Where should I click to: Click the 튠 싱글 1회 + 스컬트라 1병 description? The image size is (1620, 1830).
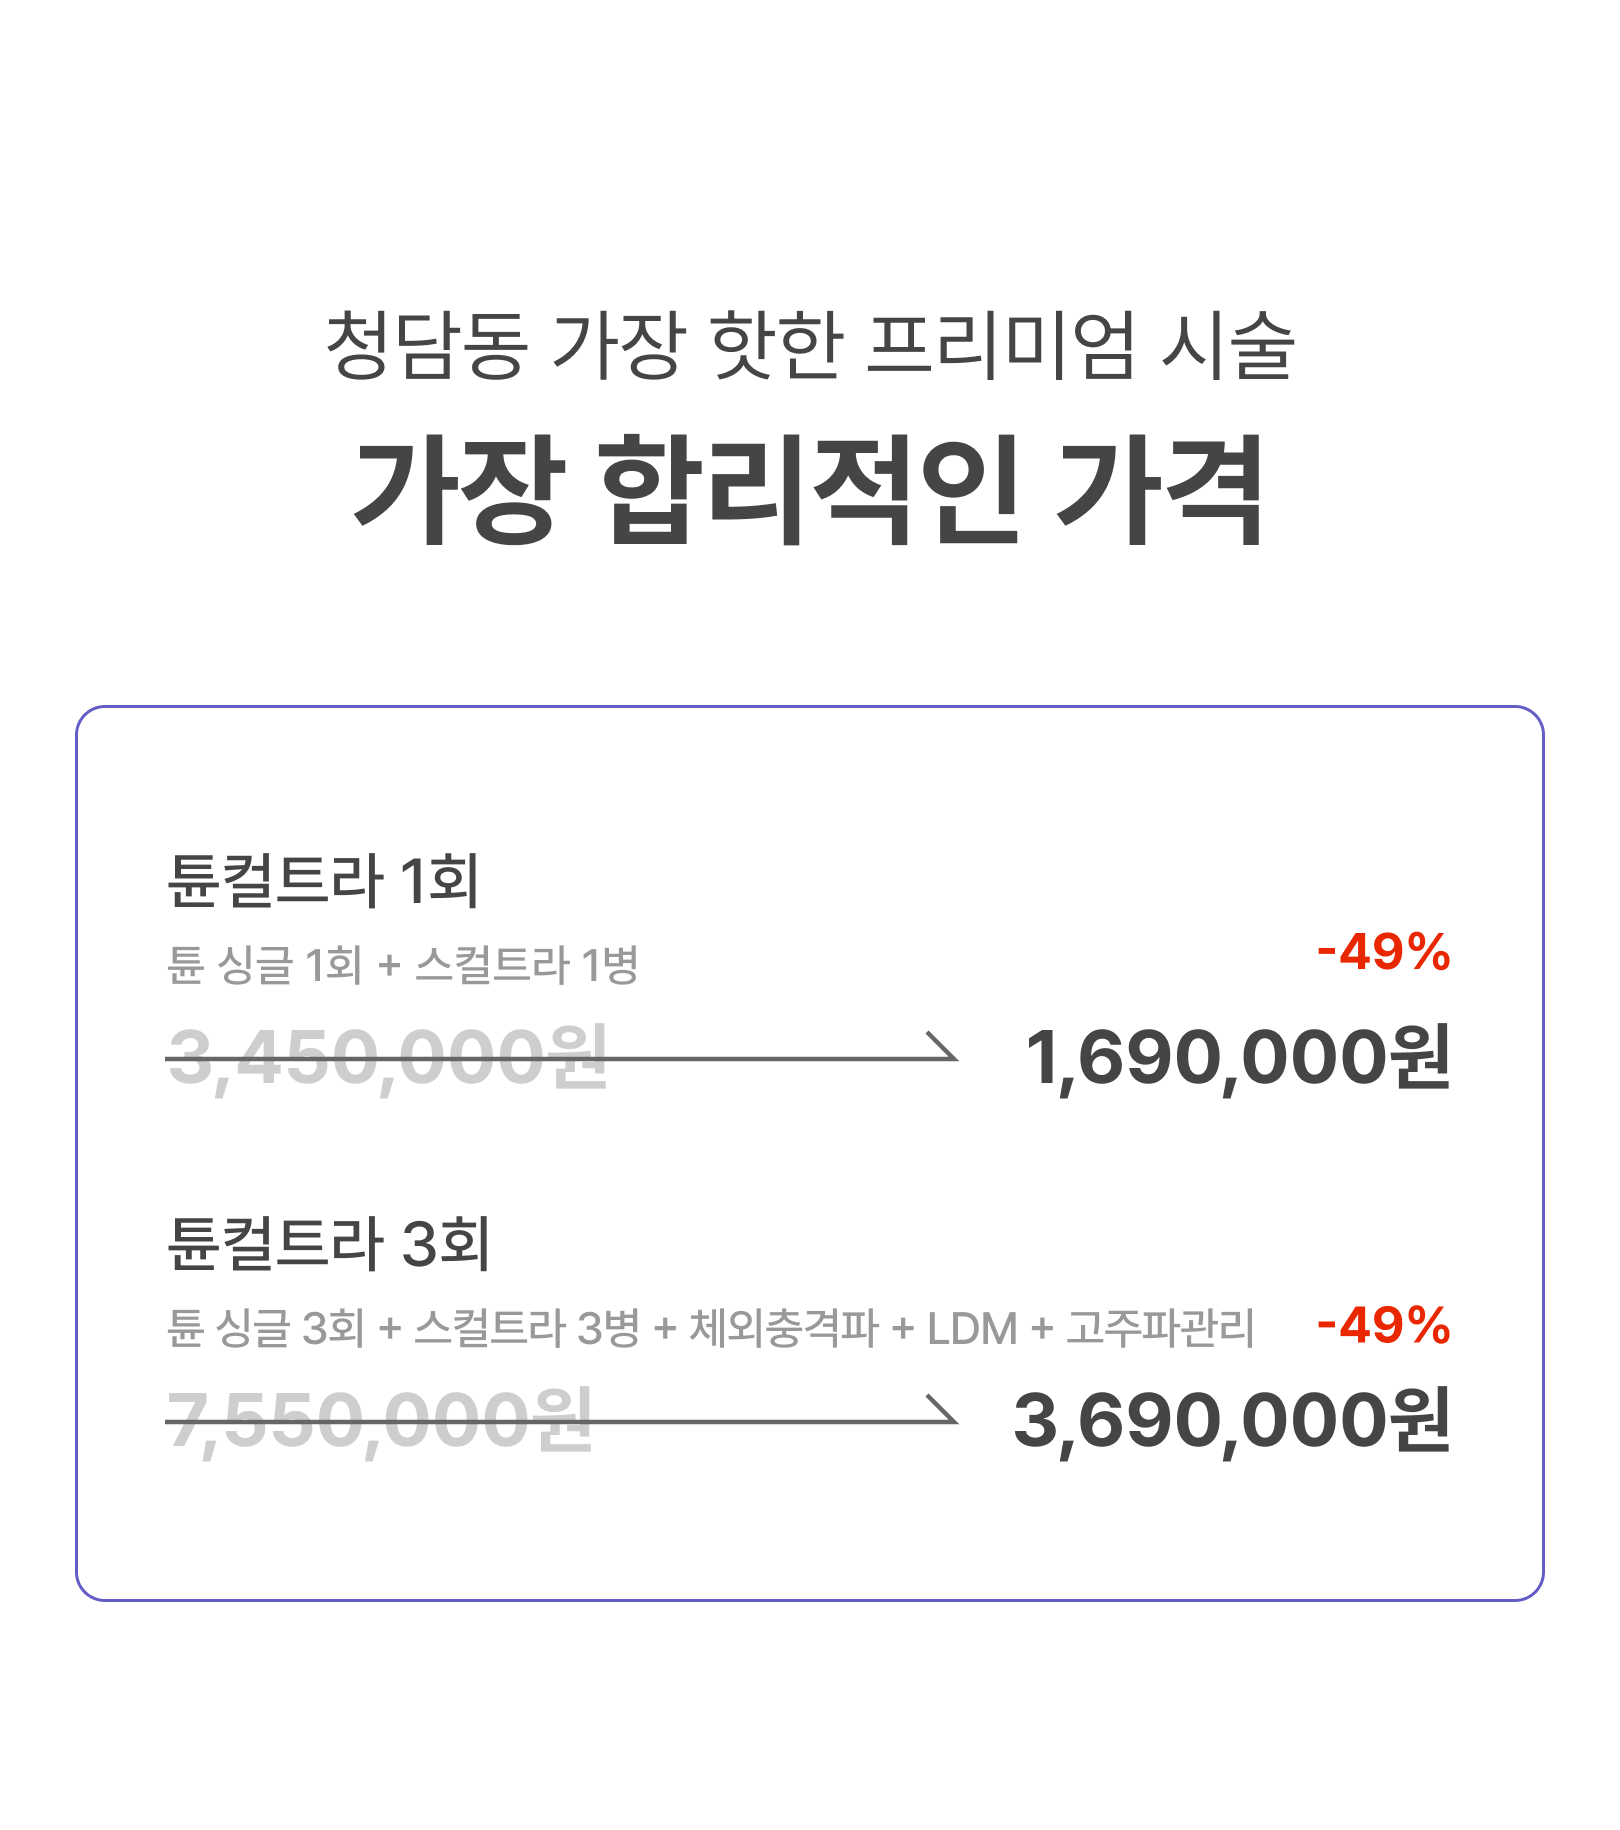pos(402,966)
